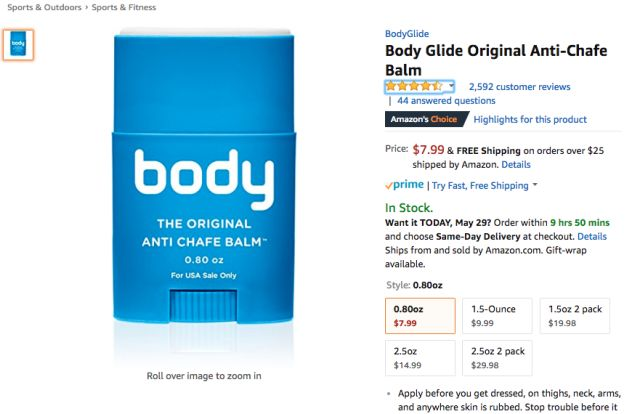Select the blue product thumbnail image
Screen dimensions: 640x414
[18, 45]
